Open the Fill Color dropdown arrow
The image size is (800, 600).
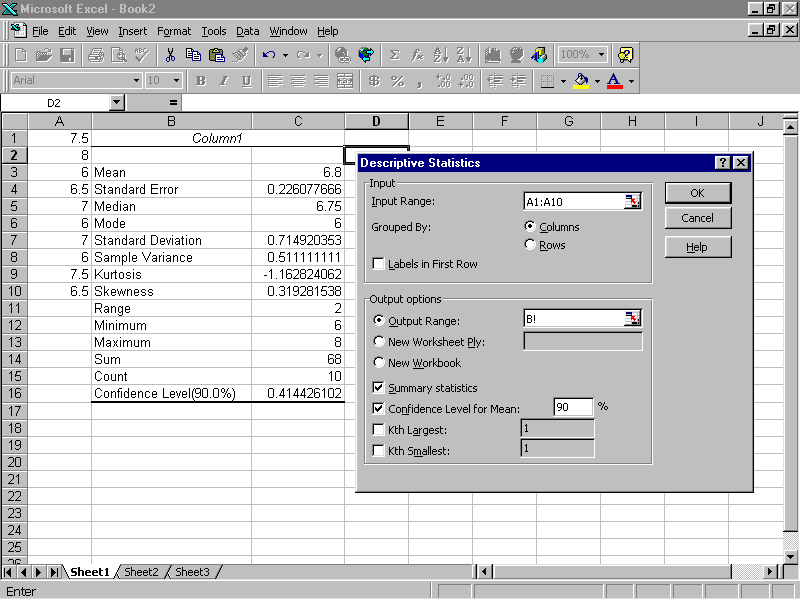pos(598,81)
